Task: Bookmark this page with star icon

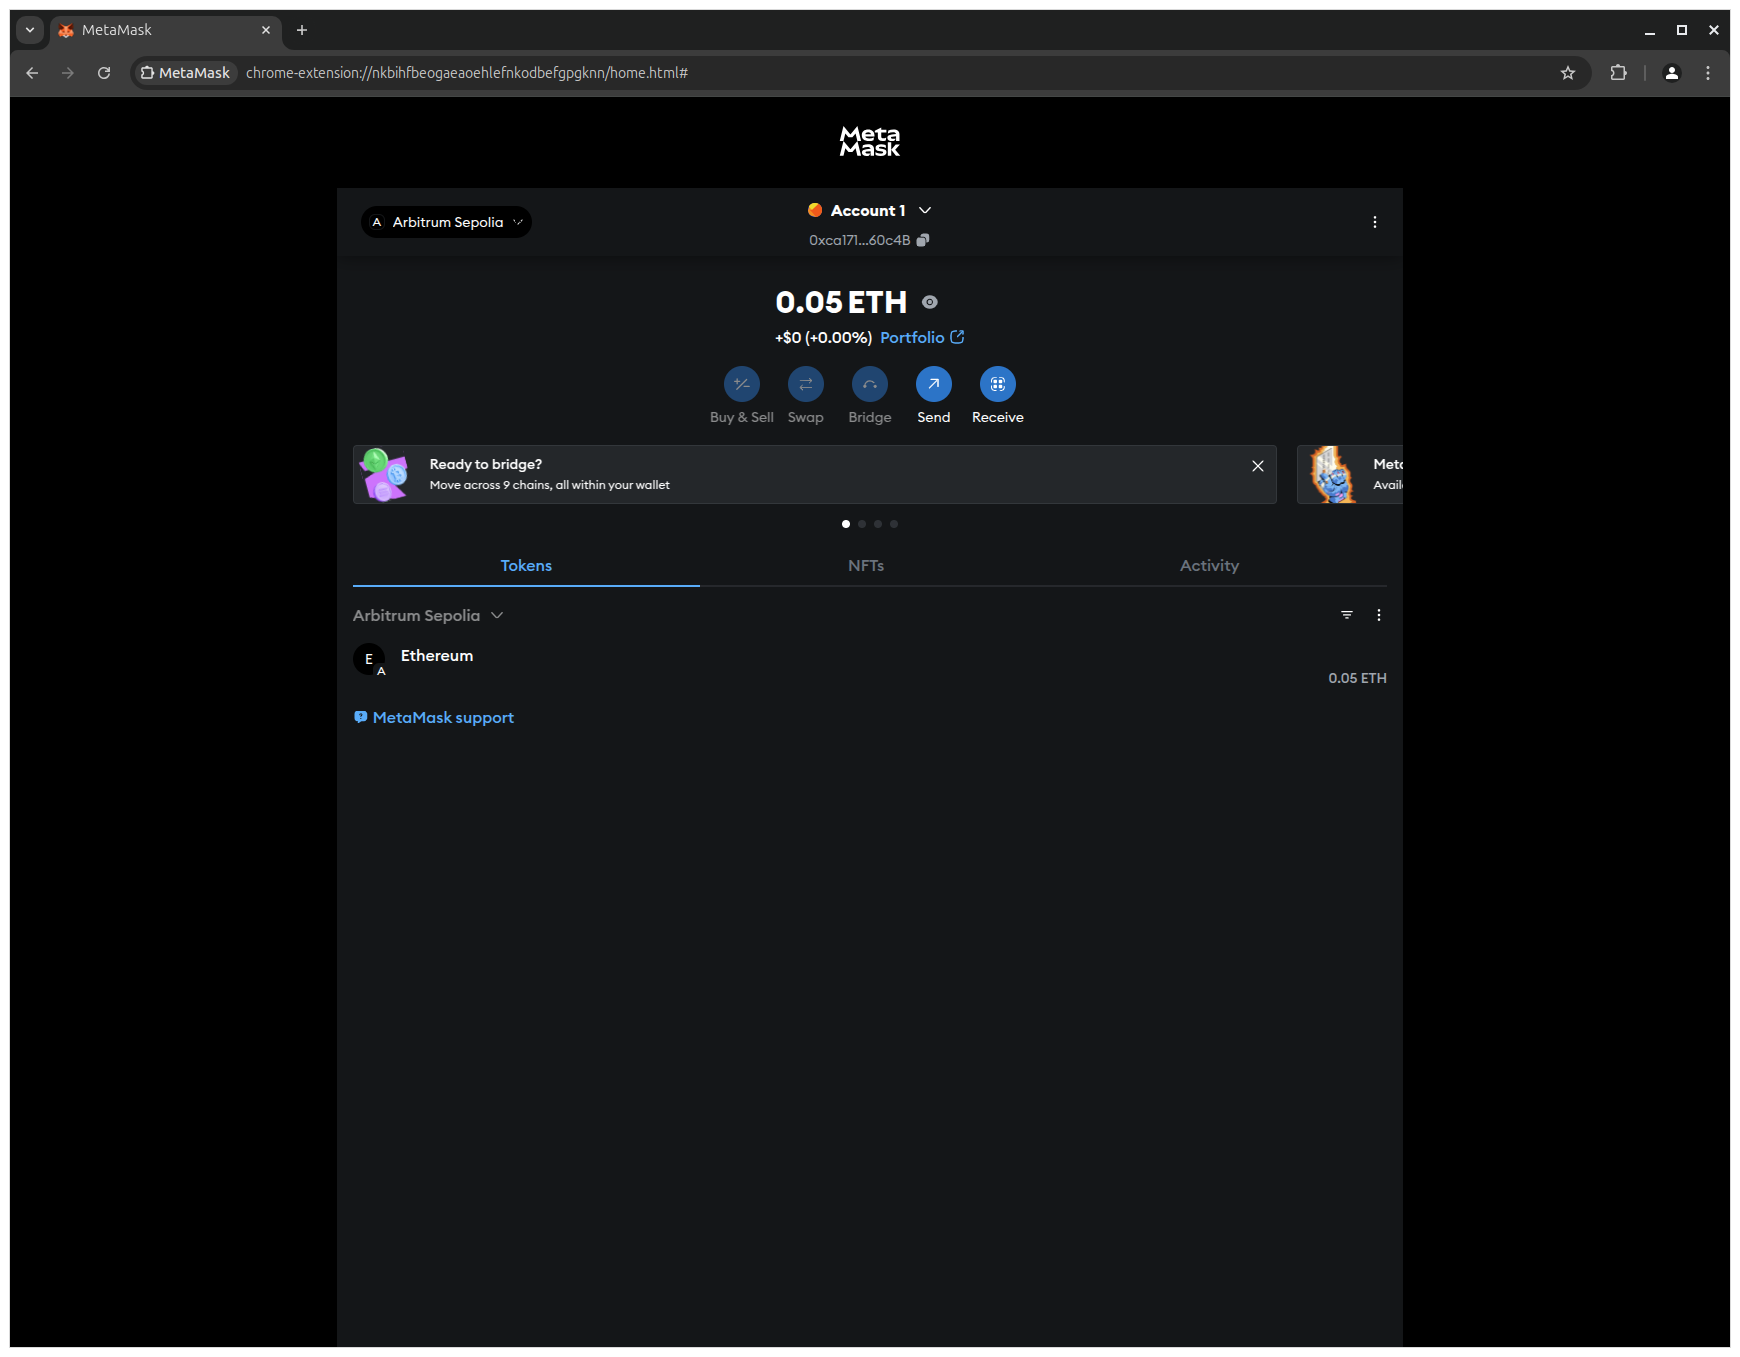Action: pyautogui.click(x=1568, y=73)
